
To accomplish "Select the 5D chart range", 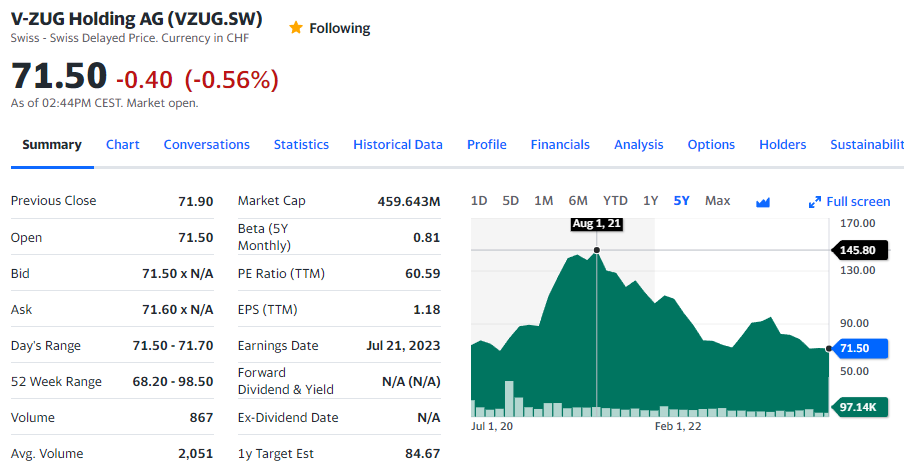I will (510, 201).
